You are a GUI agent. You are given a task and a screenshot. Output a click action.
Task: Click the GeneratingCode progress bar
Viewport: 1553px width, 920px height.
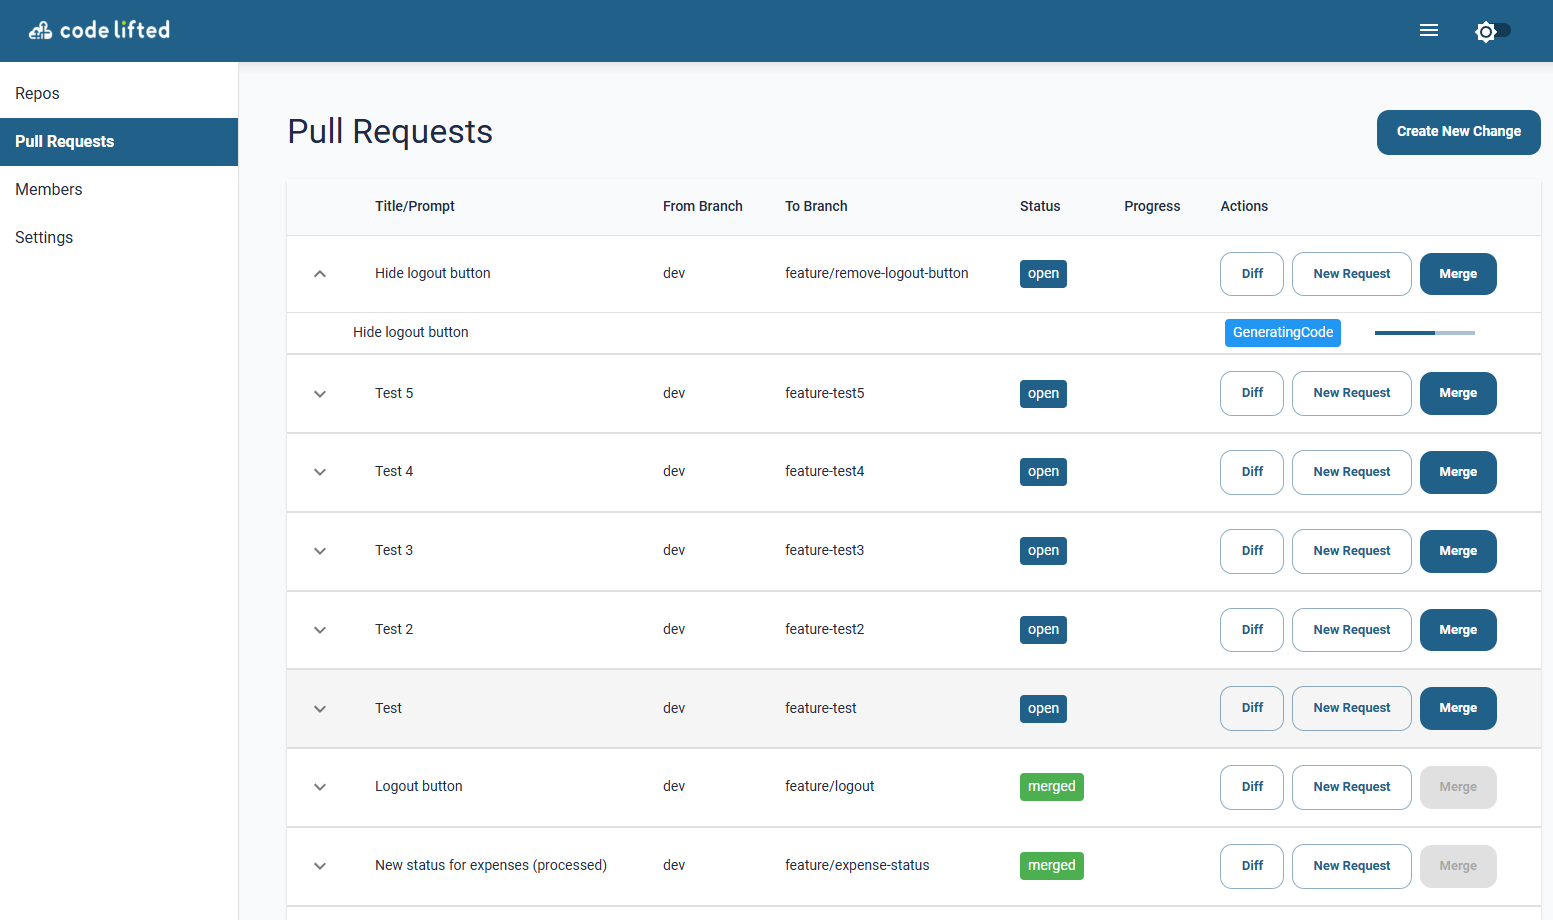pyautogui.click(x=1424, y=333)
